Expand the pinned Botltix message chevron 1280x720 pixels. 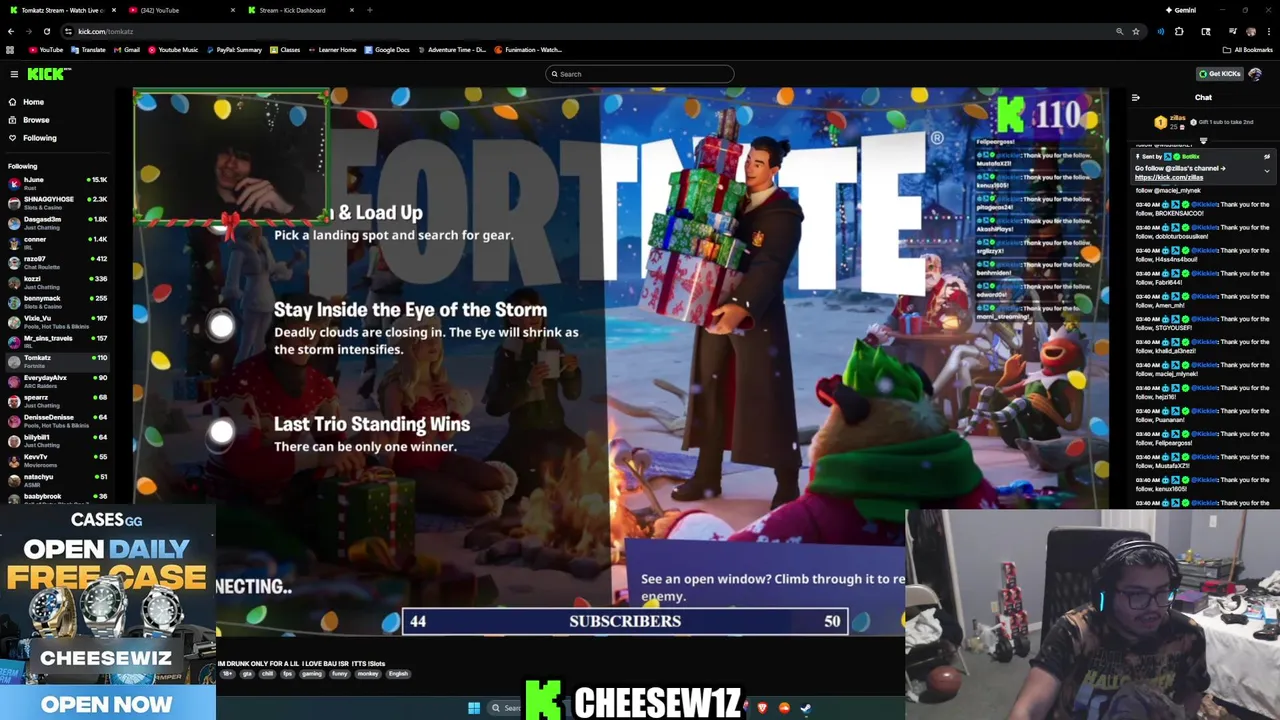coord(1267,171)
